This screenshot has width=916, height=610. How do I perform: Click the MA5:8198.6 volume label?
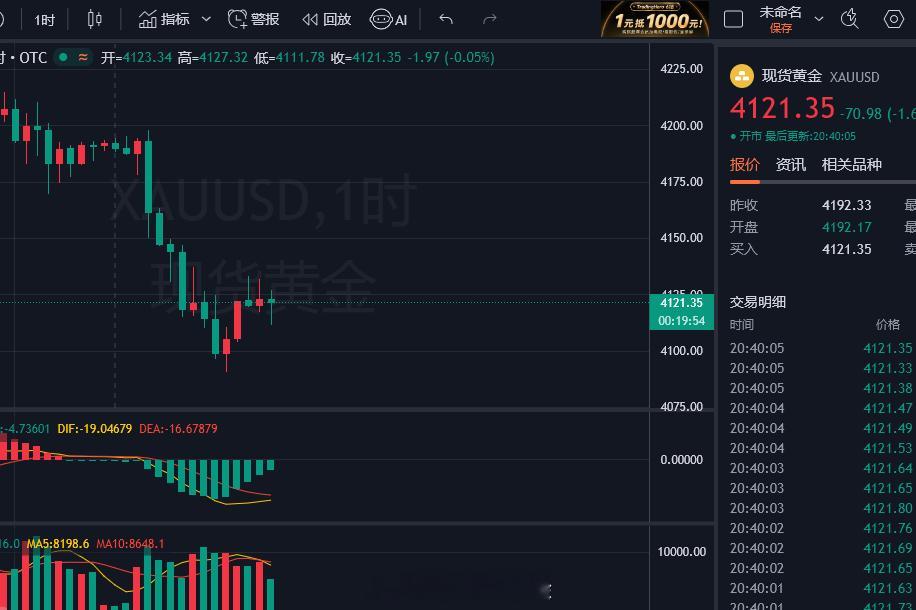tap(58, 544)
